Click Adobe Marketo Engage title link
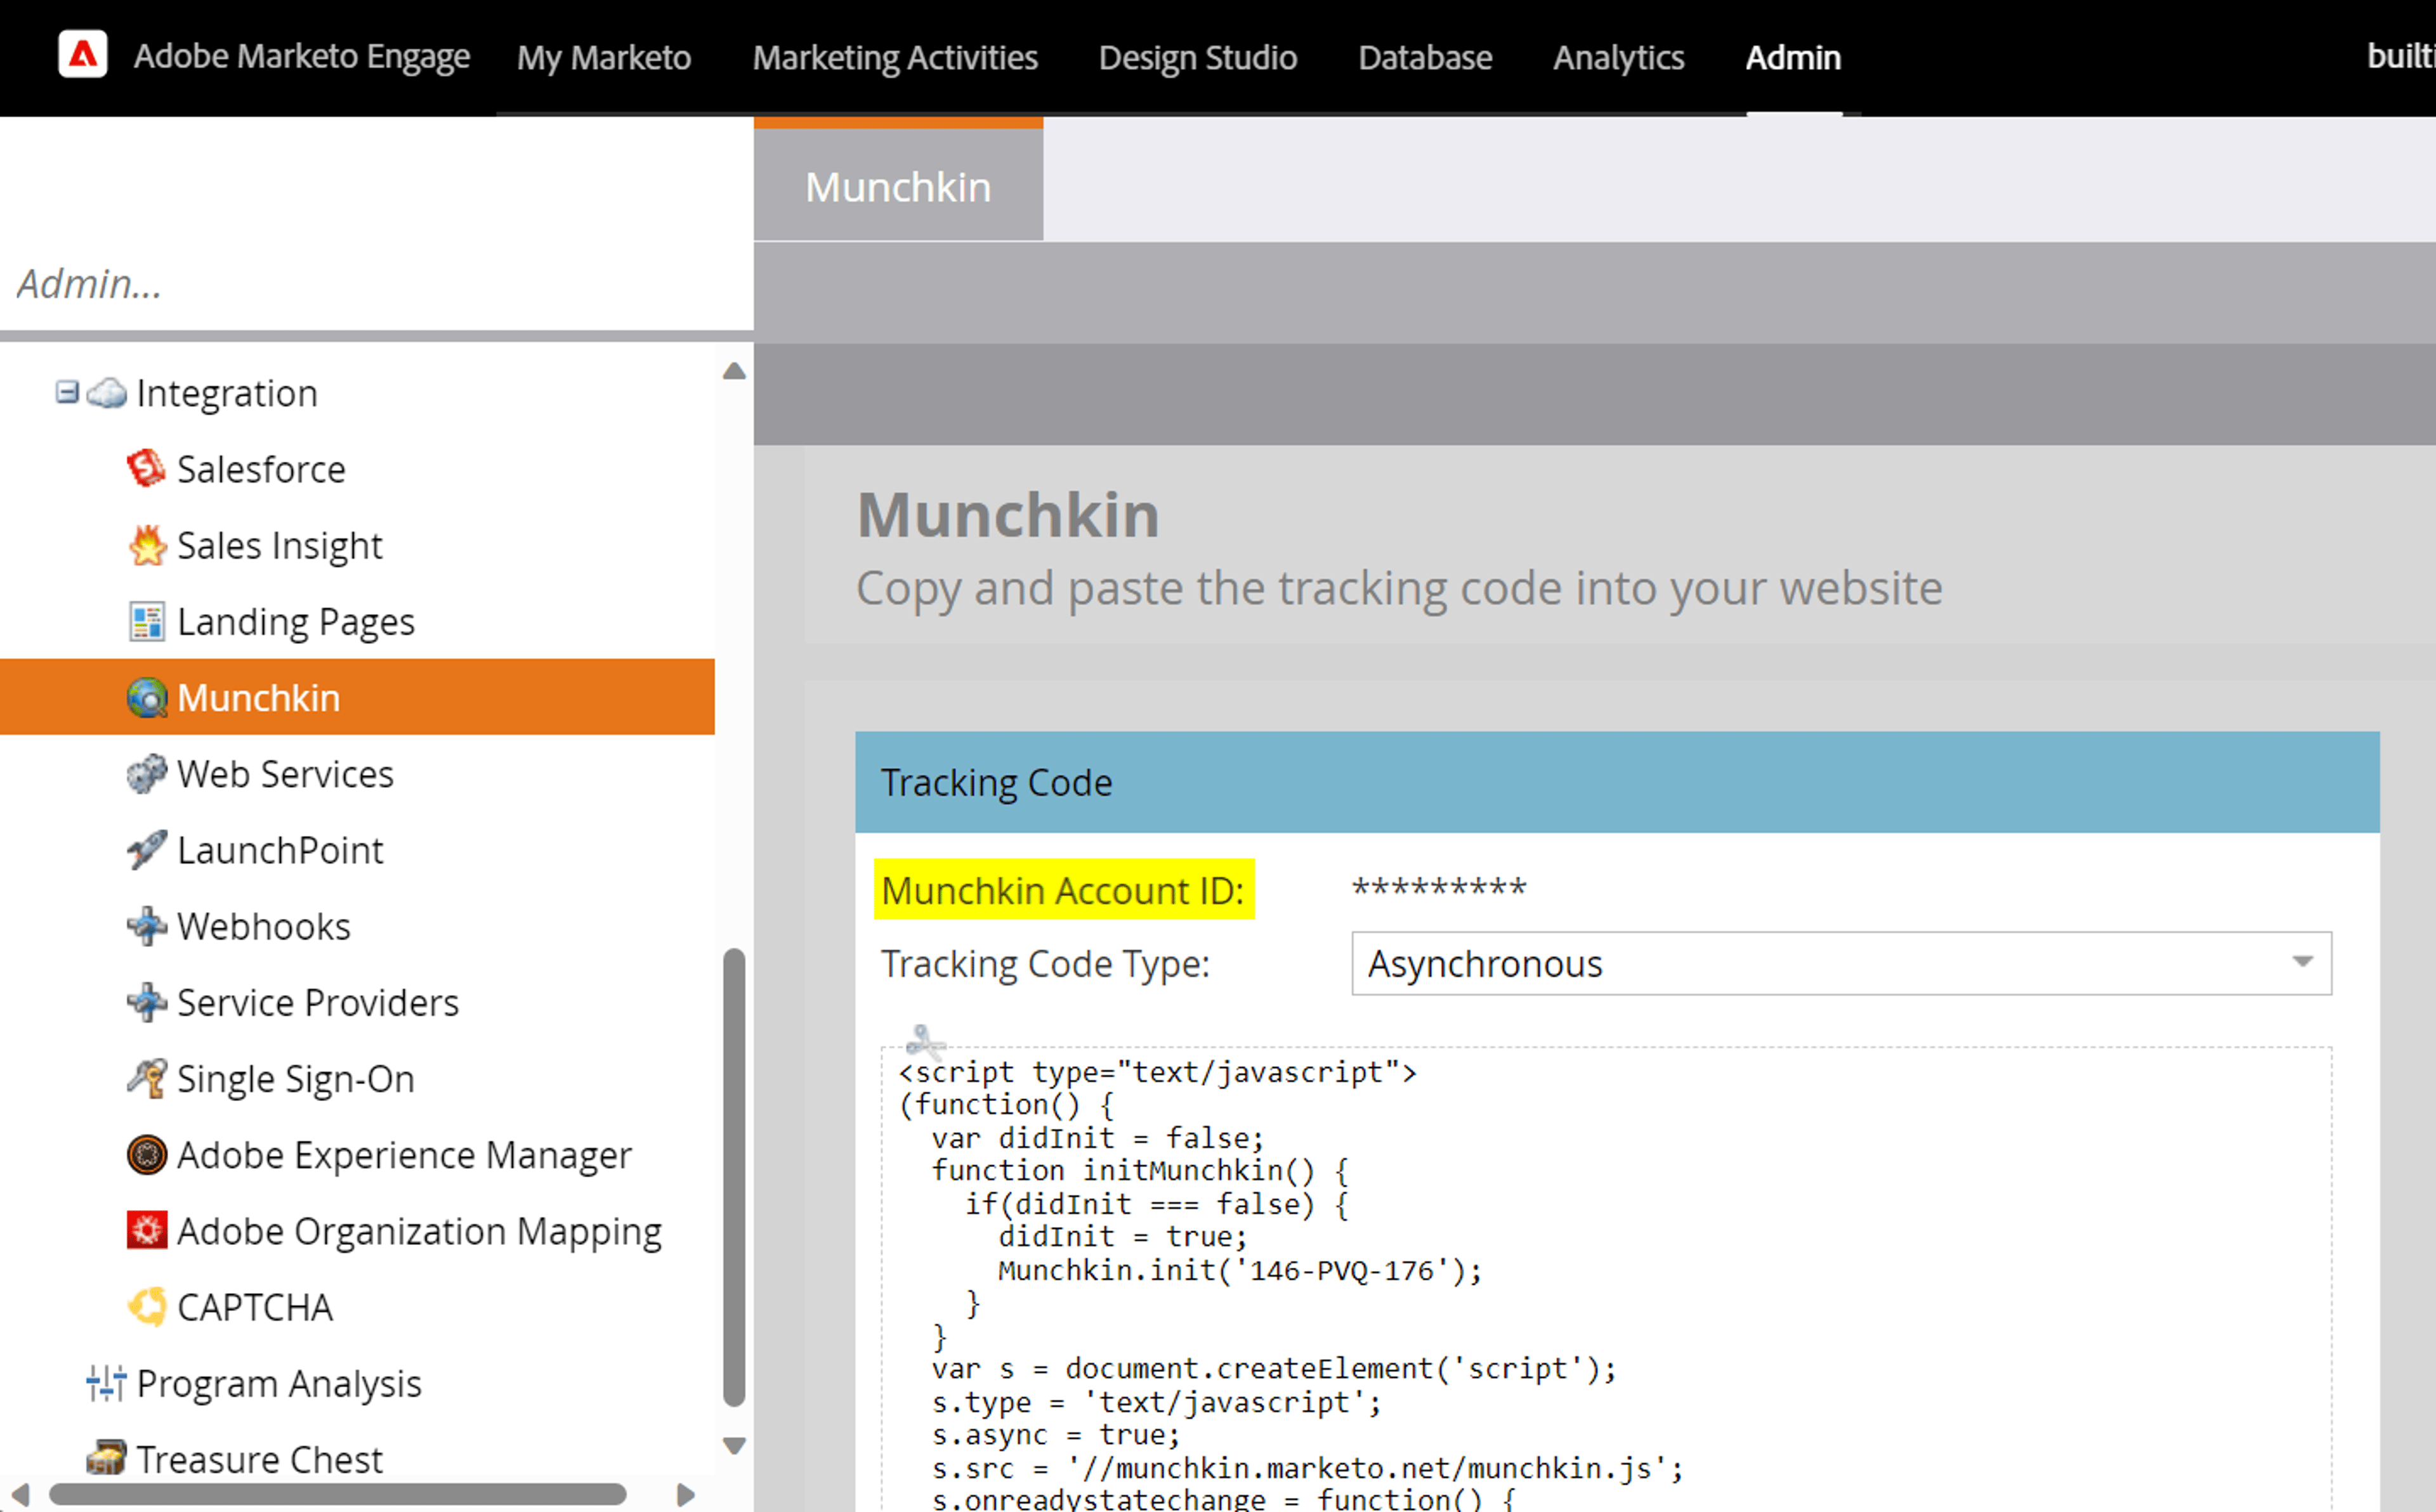The height and width of the screenshot is (1512, 2436). (302, 56)
